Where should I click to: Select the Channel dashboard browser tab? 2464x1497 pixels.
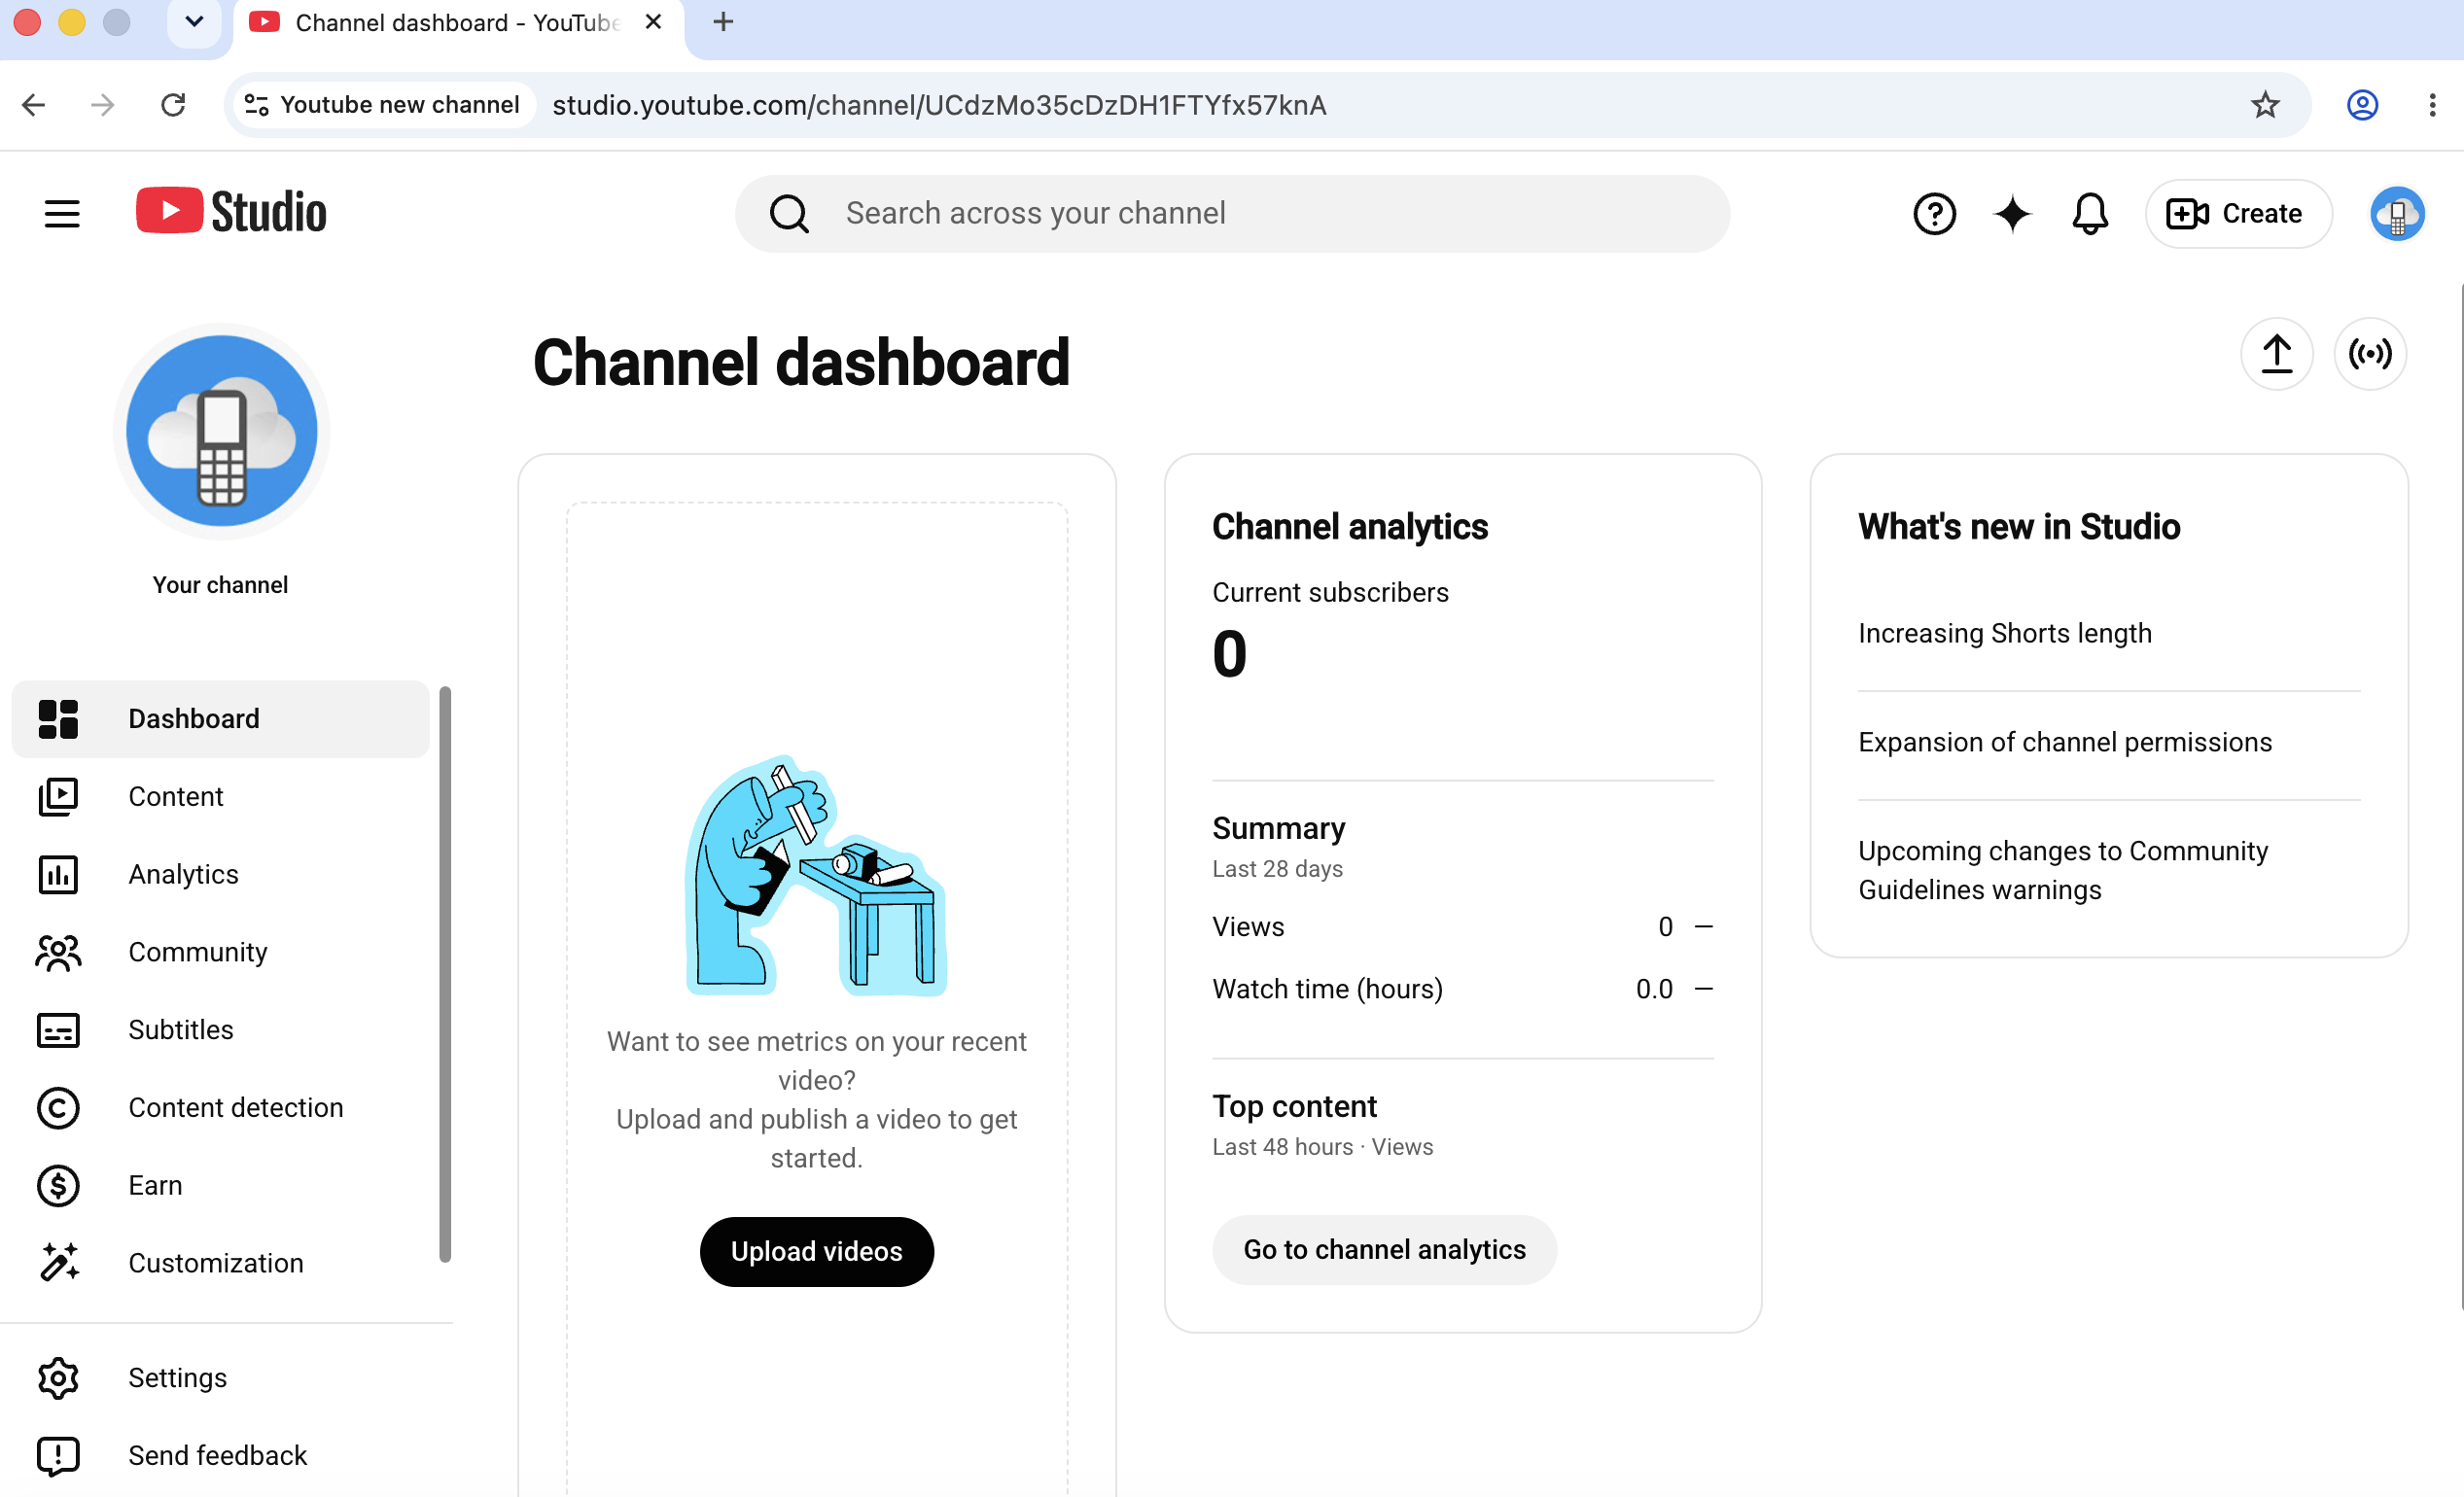(x=457, y=23)
